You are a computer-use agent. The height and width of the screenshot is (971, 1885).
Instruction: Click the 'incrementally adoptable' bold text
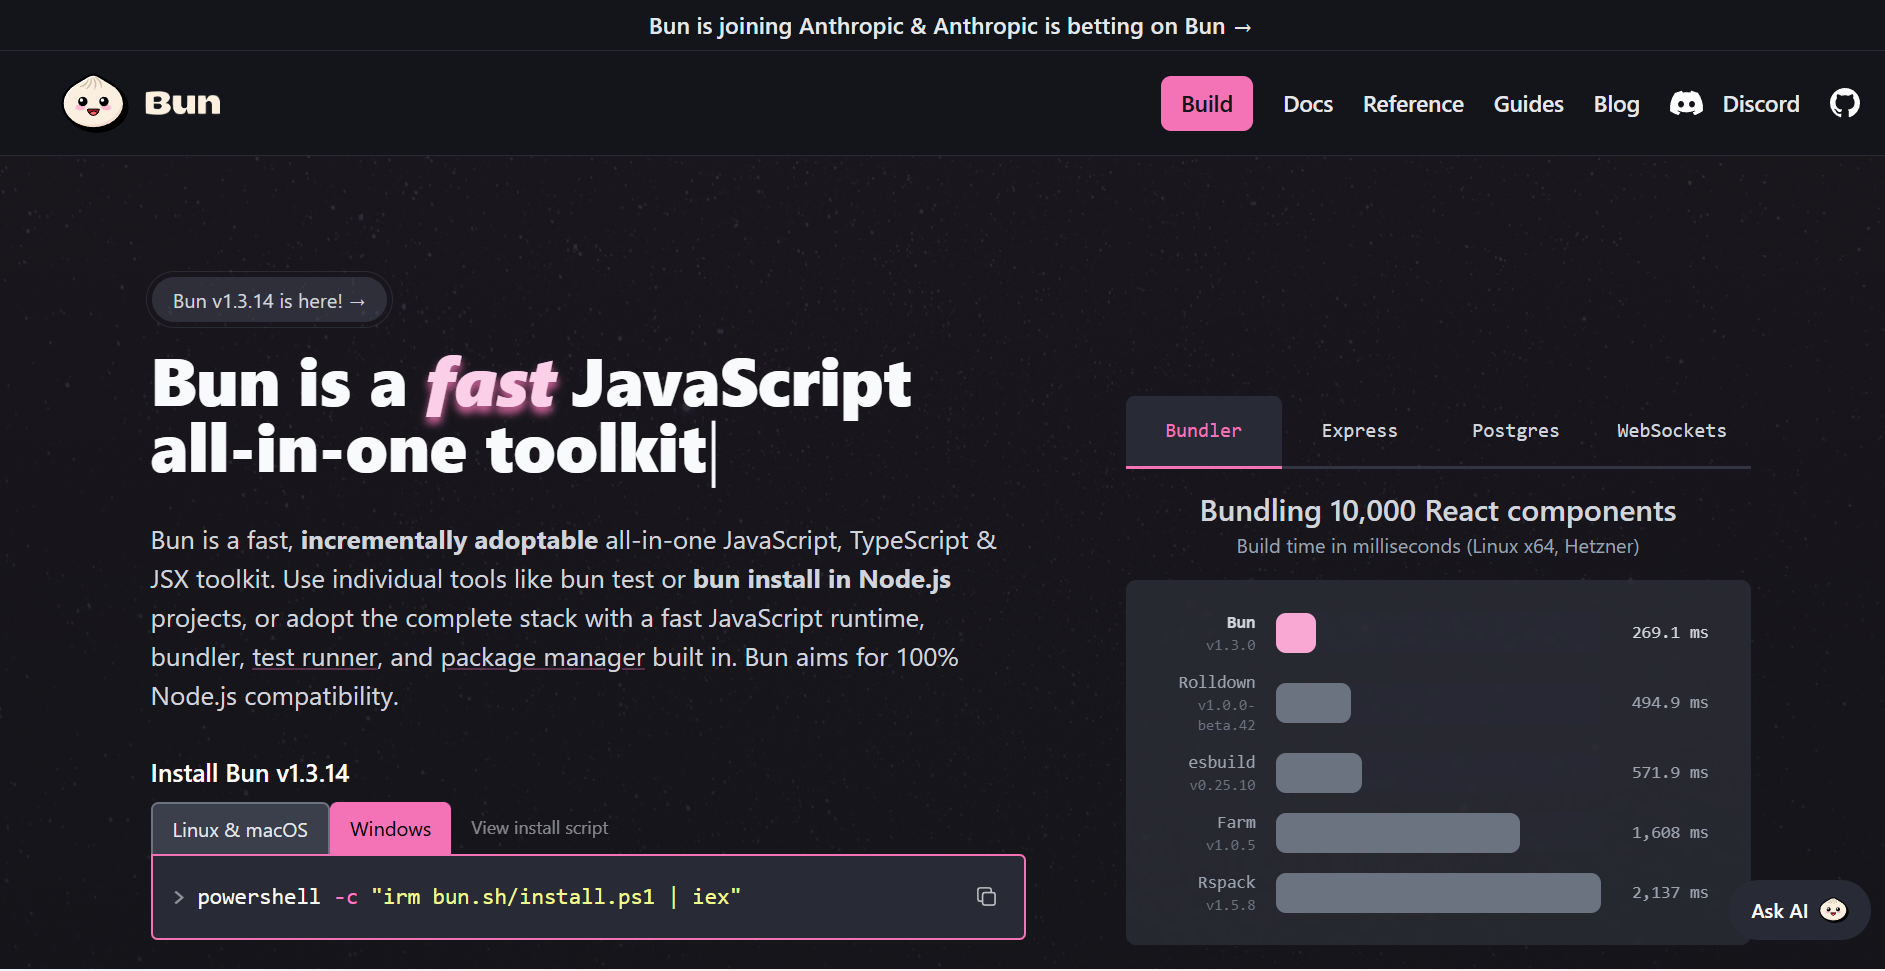449,540
